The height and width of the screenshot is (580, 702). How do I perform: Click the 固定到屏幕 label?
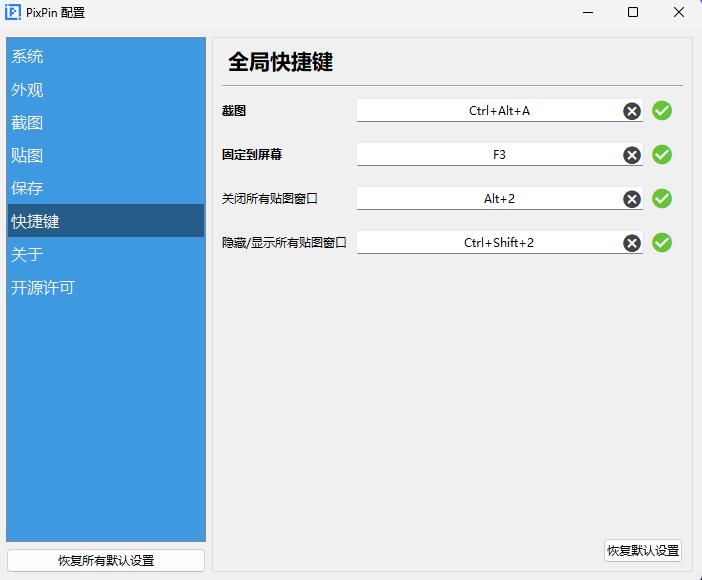pyautogui.click(x=252, y=155)
